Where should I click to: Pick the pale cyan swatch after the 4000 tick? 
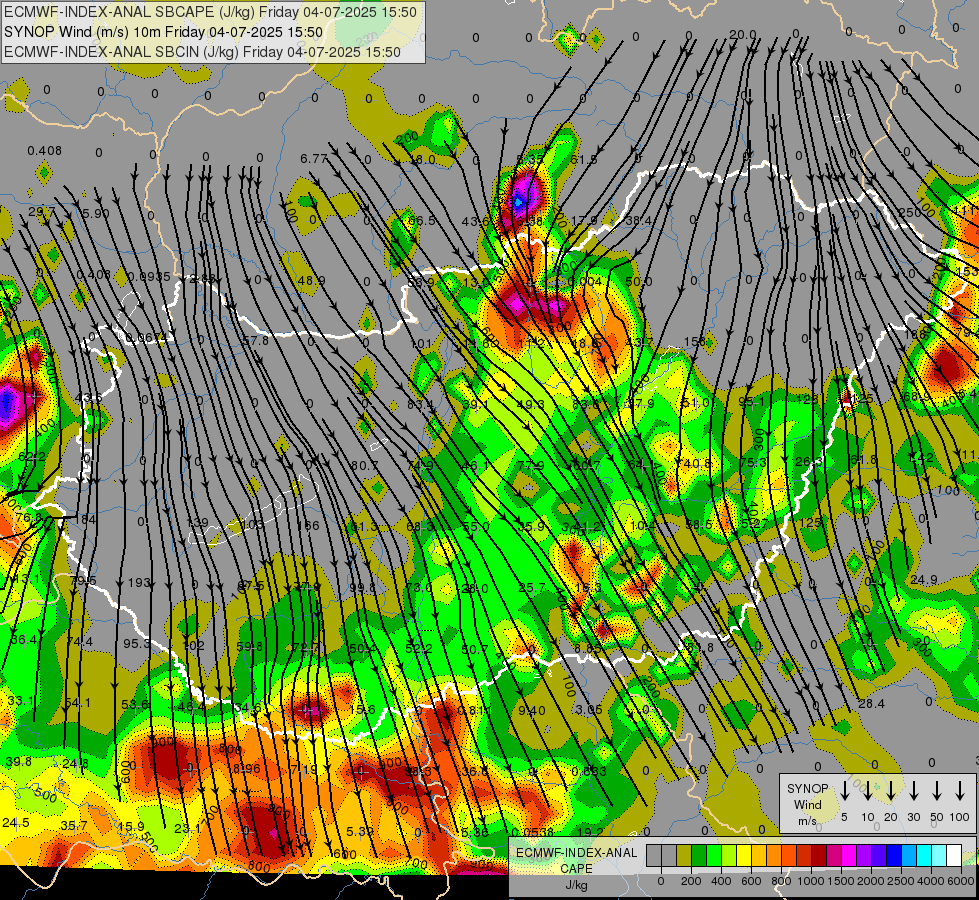[x=938, y=855]
